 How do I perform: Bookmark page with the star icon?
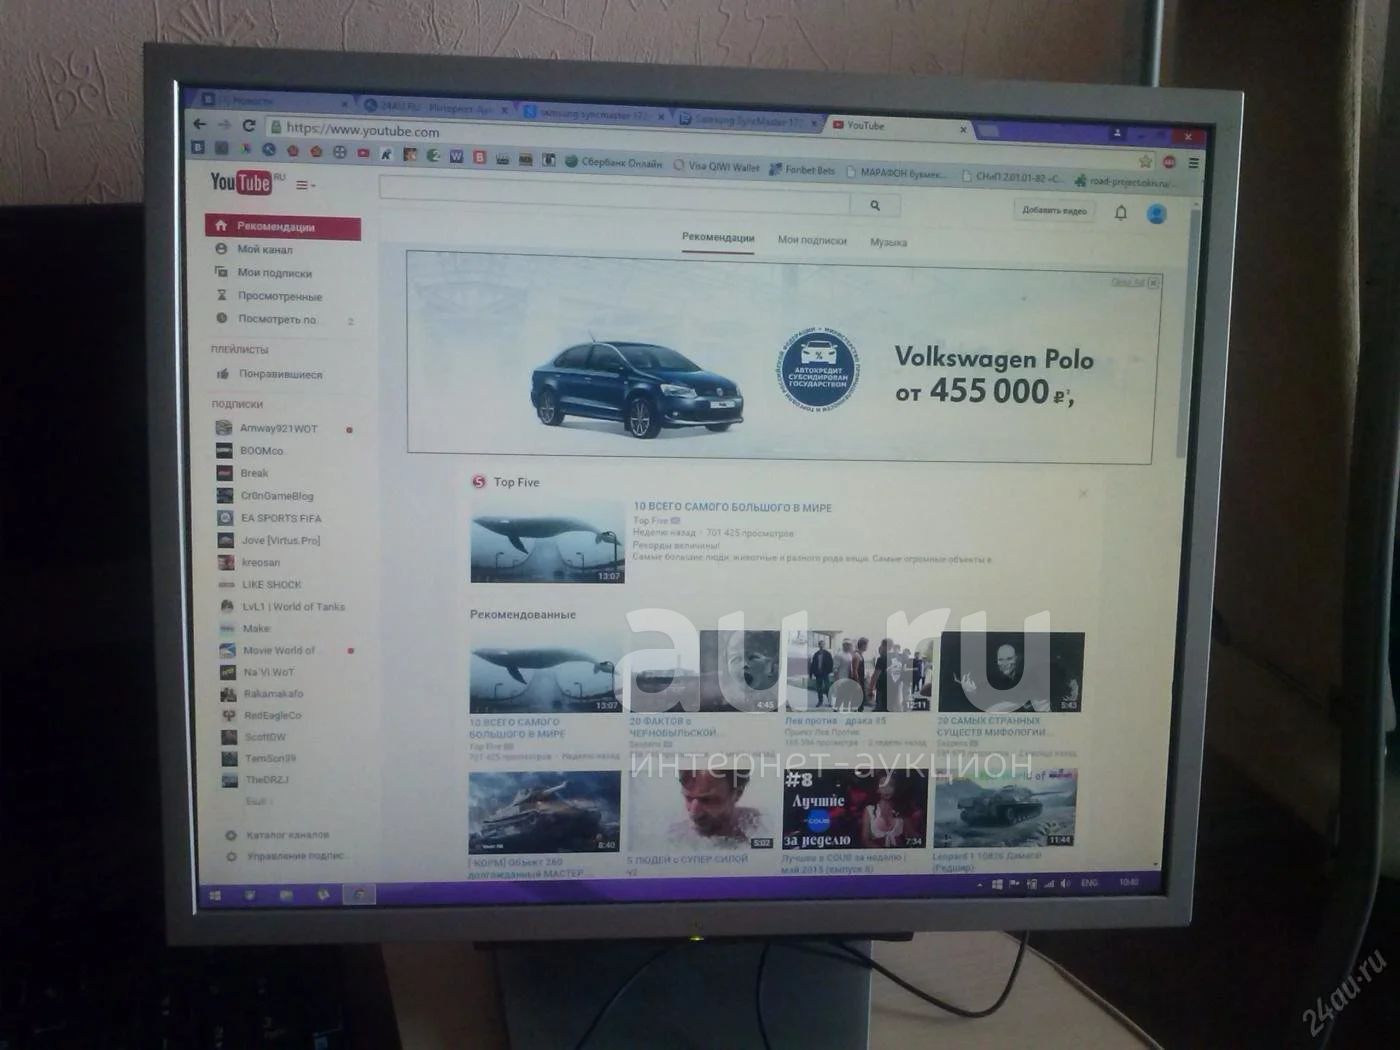(1146, 161)
